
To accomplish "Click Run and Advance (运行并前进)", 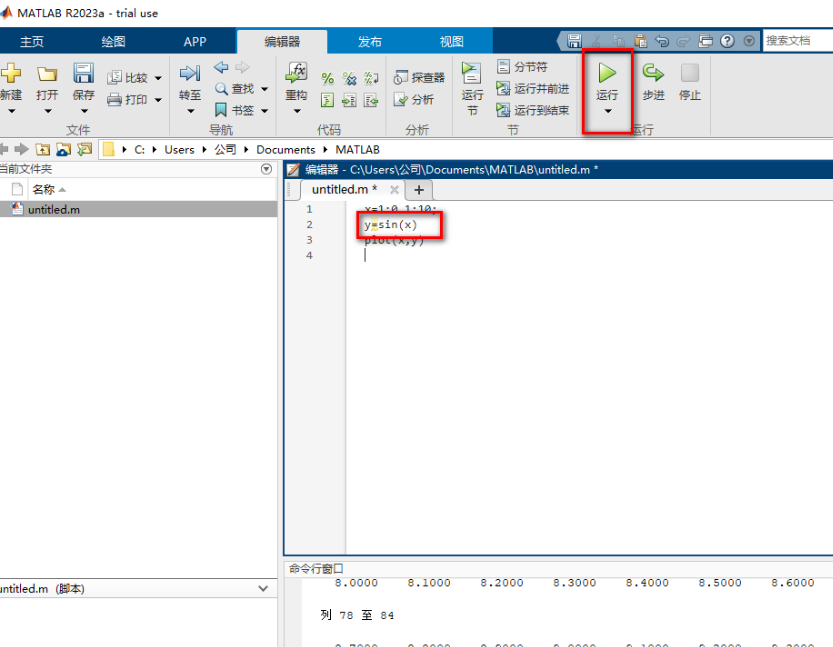I will pyautogui.click(x=532, y=88).
